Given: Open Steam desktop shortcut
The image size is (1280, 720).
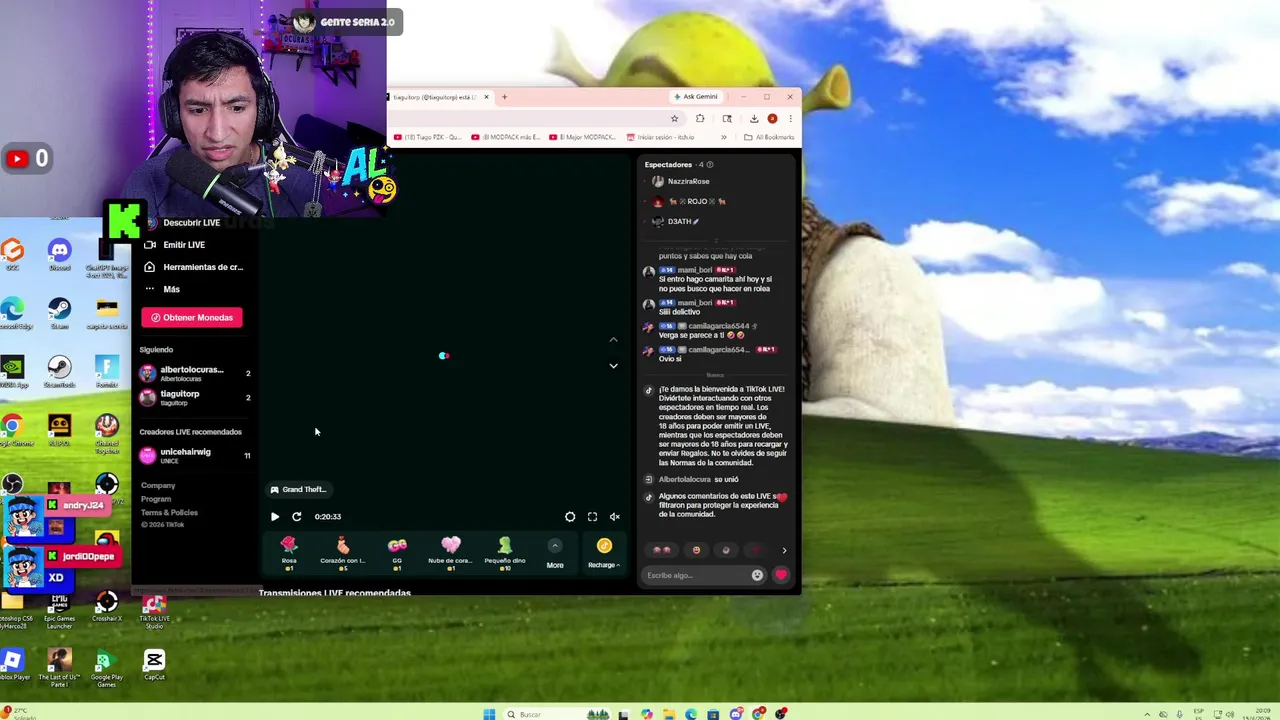Looking at the screenshot, I should tap(59, 314).
